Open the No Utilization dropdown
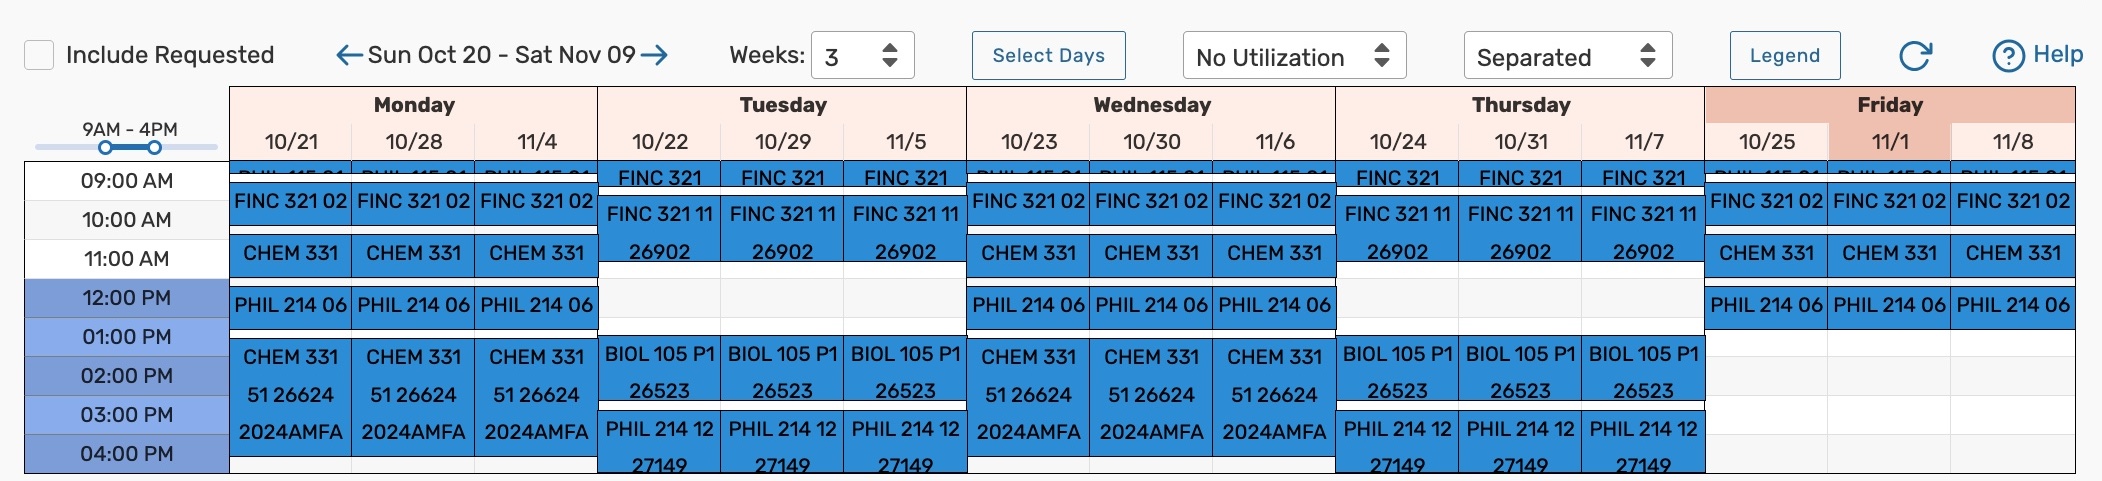 click(x=1294, y=56)
